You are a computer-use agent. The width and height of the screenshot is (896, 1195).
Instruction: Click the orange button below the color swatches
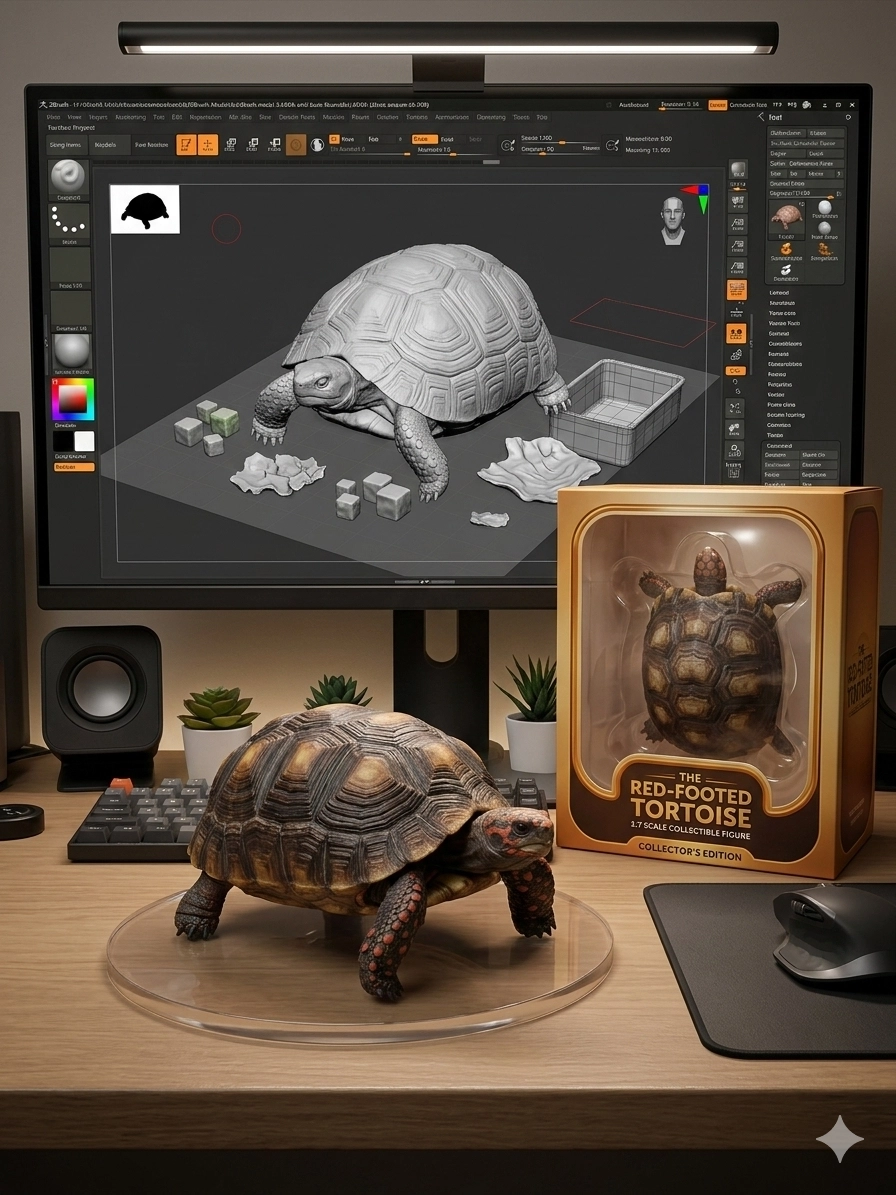(x=73, y=466)
